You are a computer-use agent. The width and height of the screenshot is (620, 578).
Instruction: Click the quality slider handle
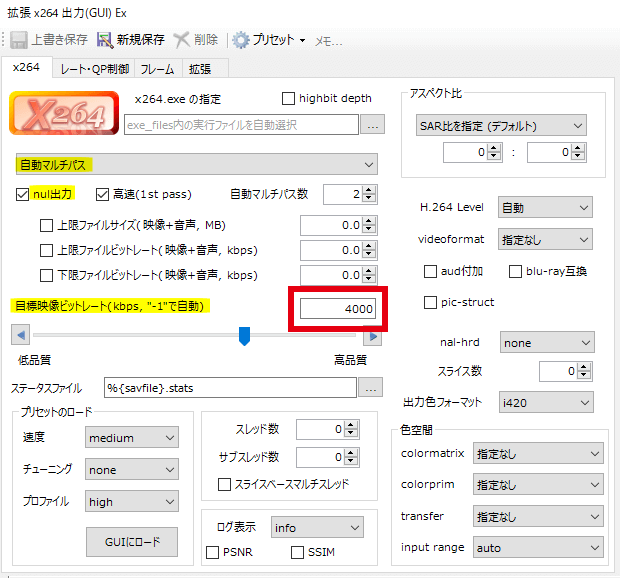243,337
